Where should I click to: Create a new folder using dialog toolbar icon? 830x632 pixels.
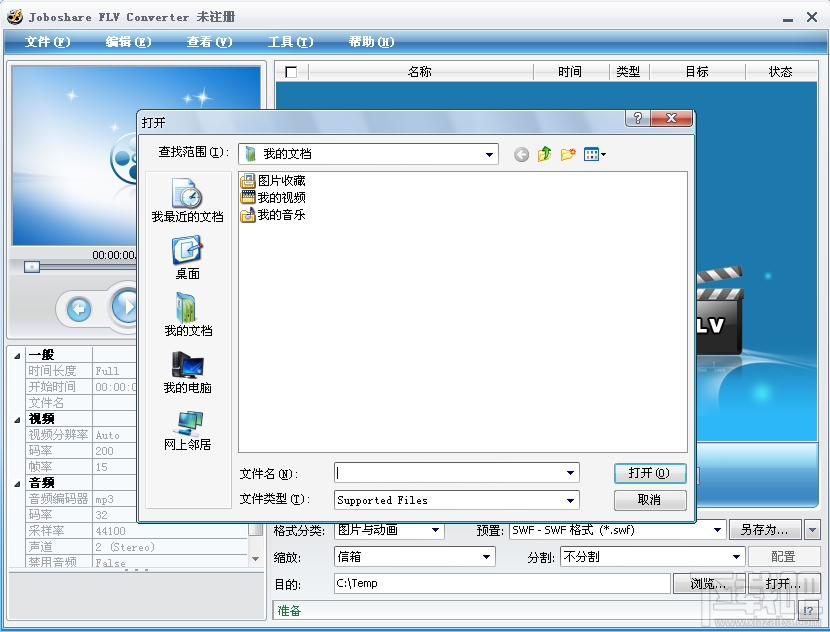(x=568, y=154)
